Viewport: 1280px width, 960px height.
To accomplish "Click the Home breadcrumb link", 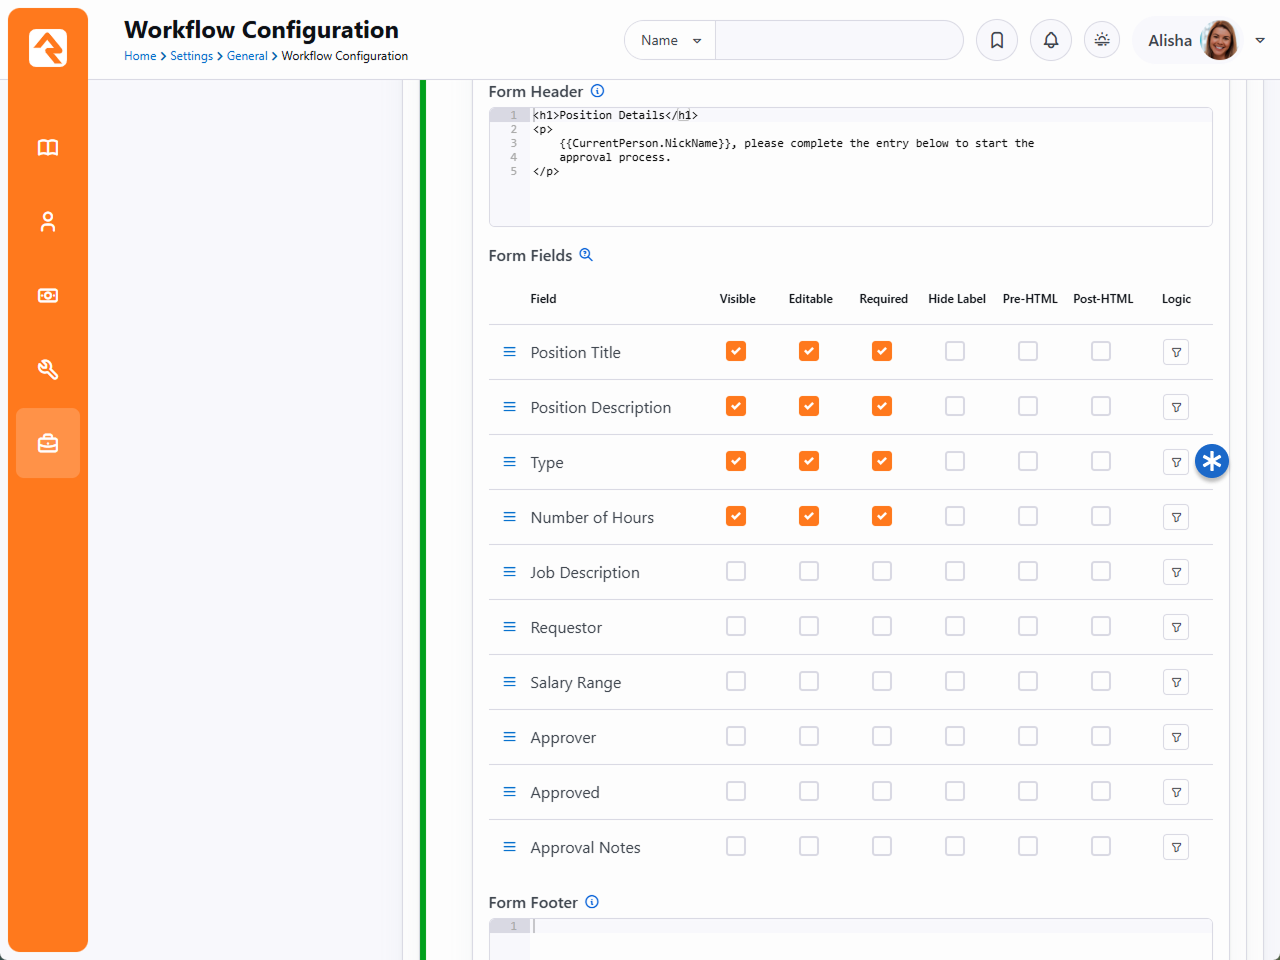I will point(140,56).
